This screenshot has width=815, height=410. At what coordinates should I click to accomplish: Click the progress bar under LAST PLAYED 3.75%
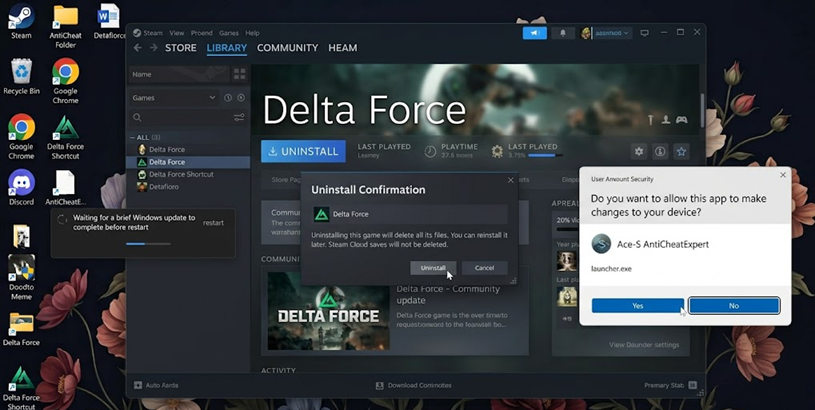point(545,155)
